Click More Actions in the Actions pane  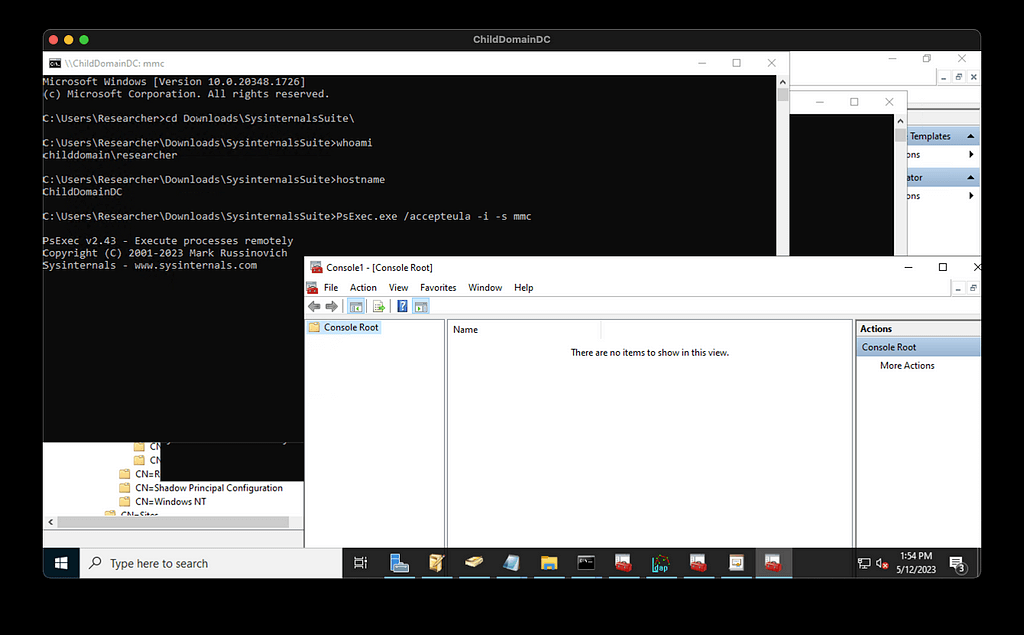907,366
